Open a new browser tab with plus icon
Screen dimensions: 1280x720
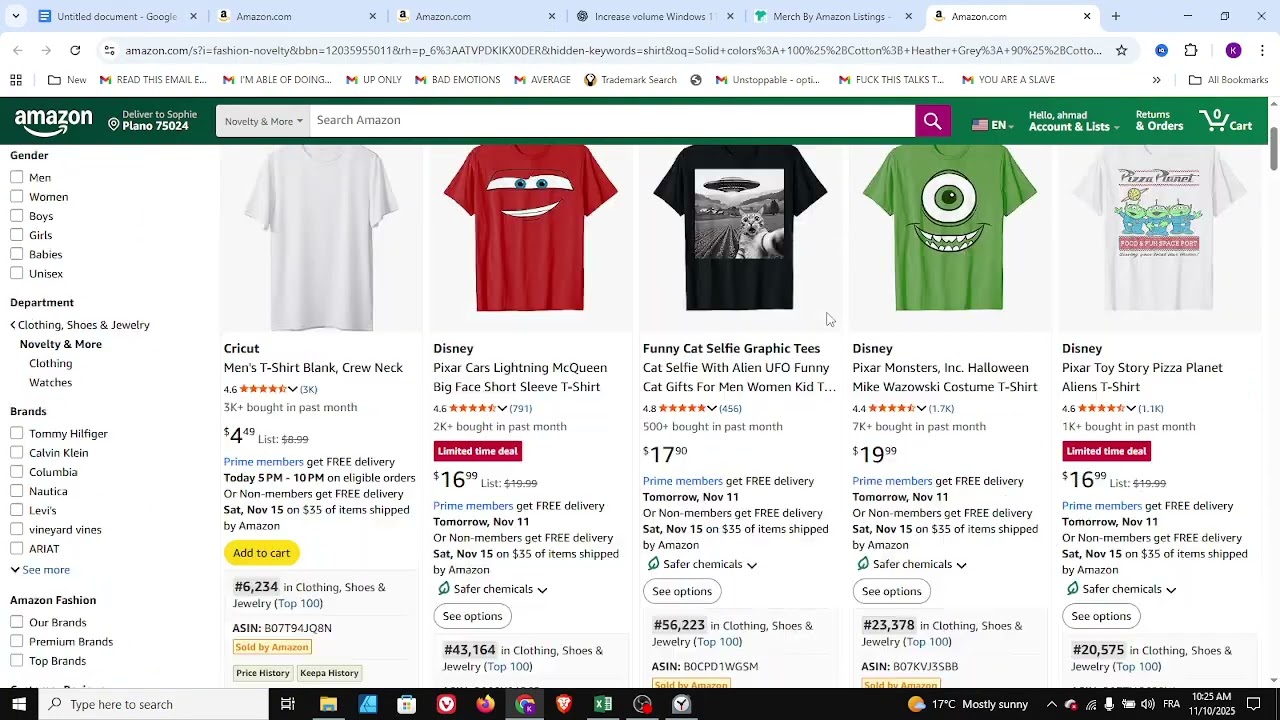tap(1116, 16)
